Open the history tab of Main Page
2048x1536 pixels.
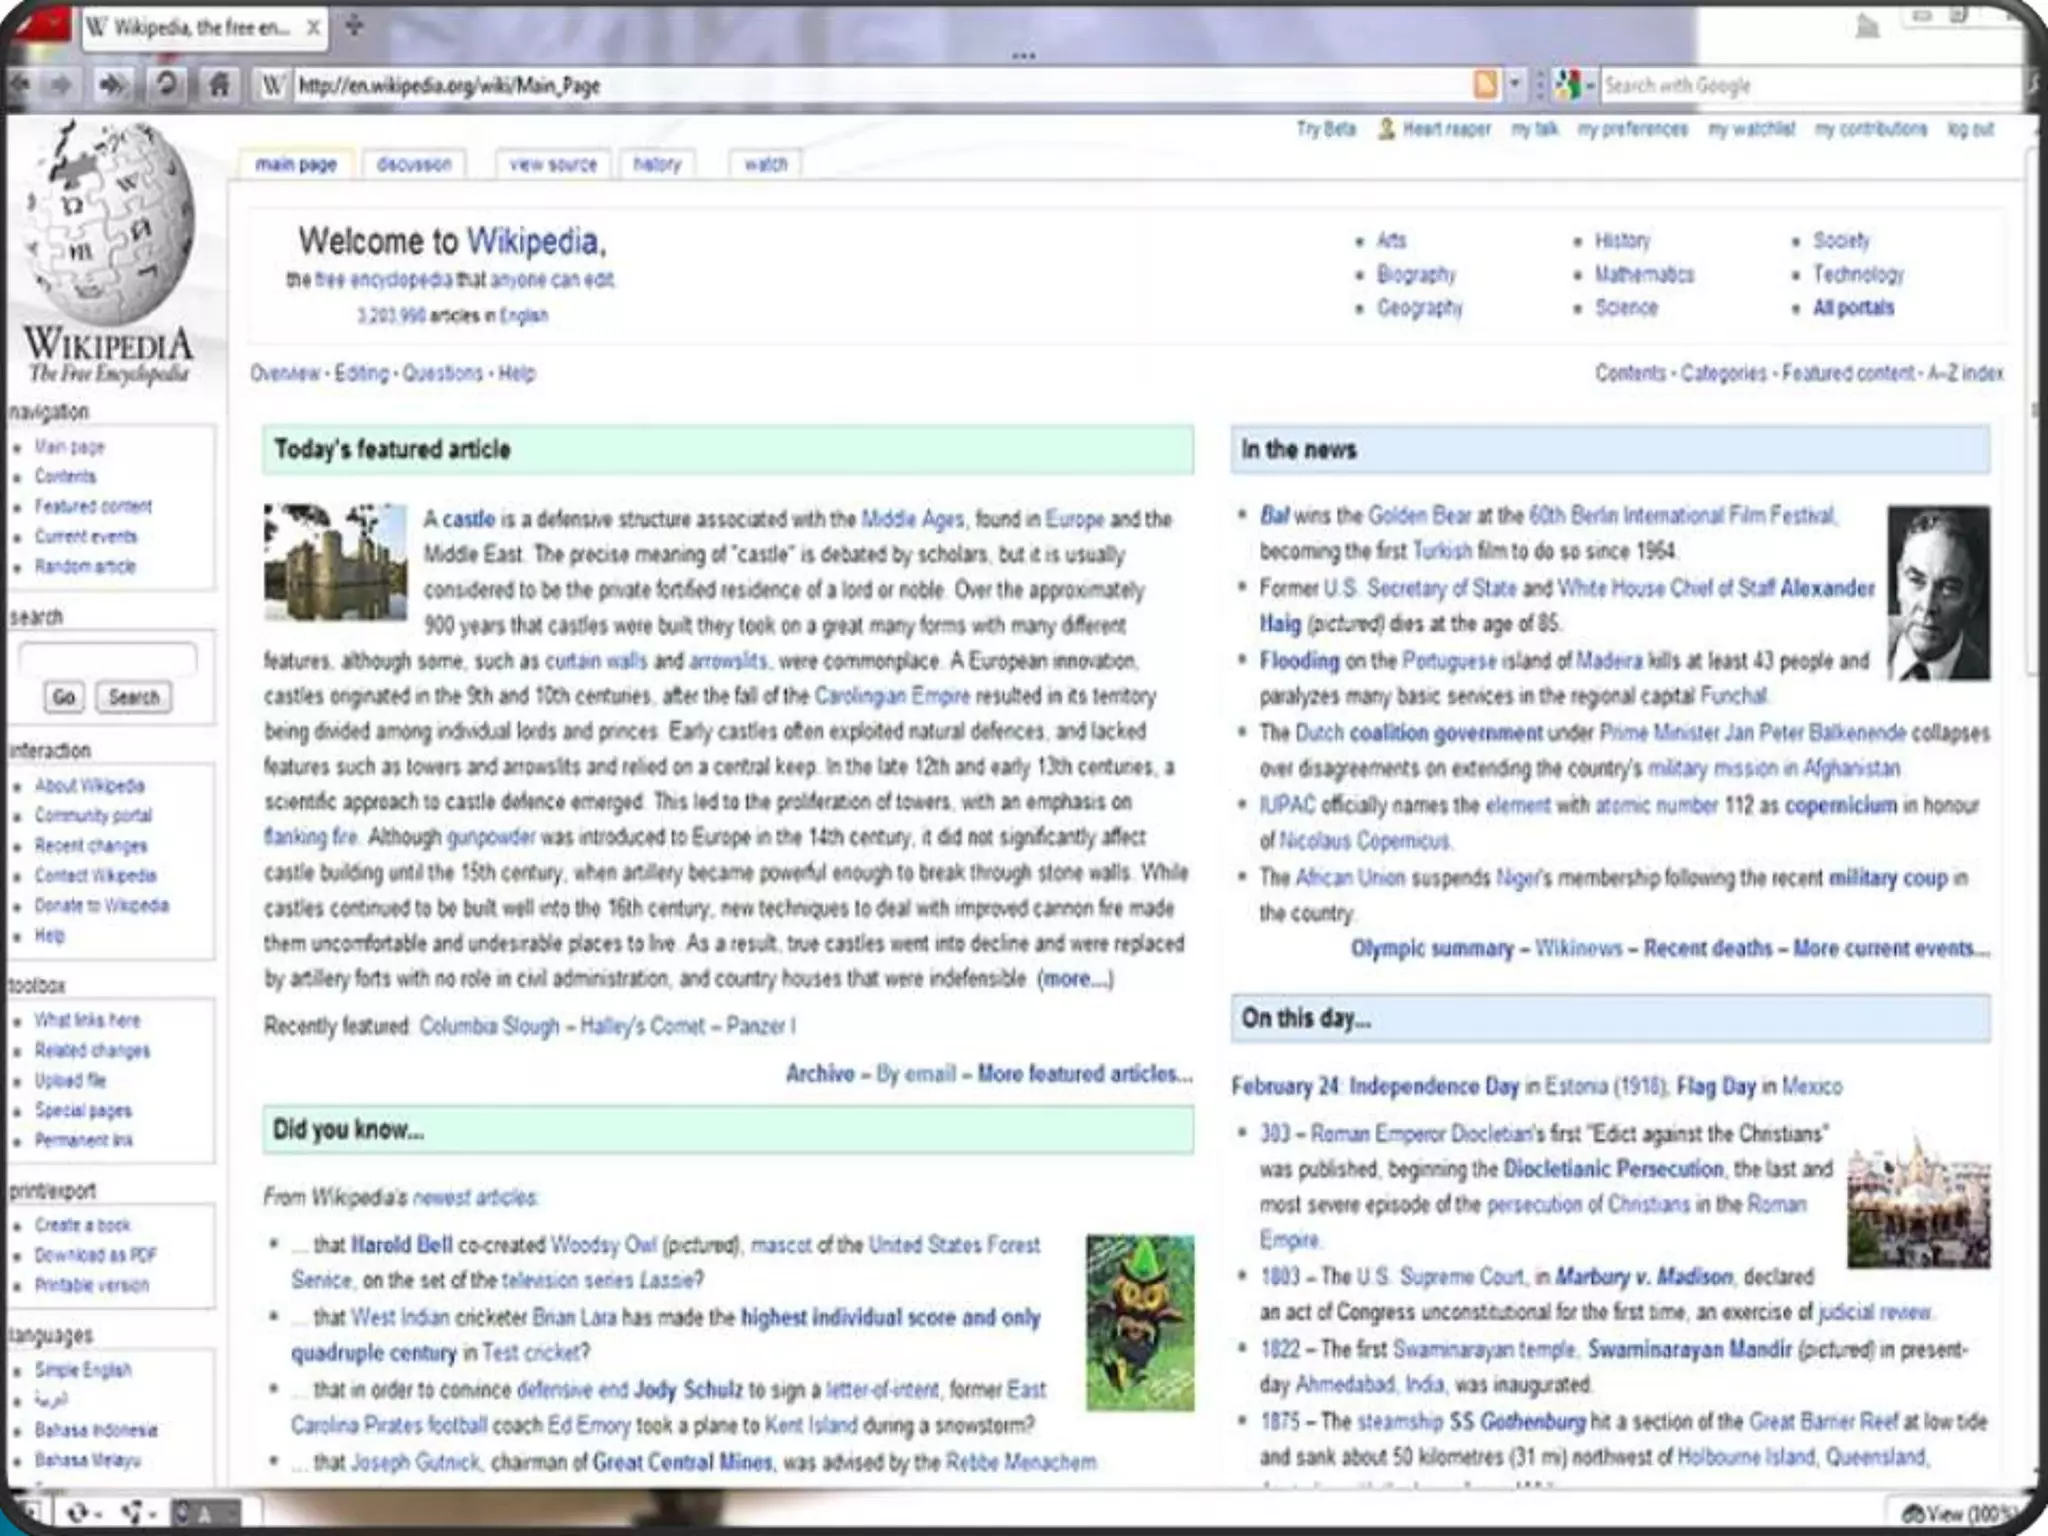pos(657,164)
